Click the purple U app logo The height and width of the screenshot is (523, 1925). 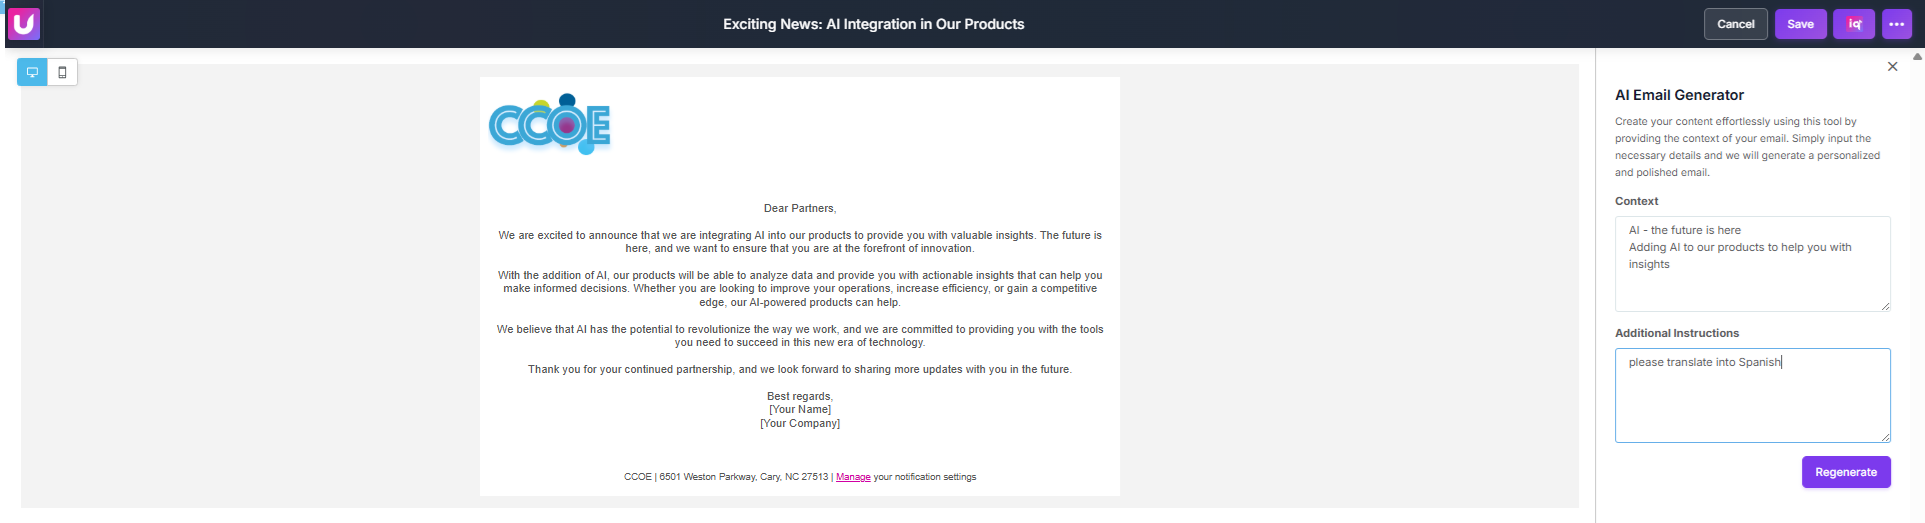[23, 23]
